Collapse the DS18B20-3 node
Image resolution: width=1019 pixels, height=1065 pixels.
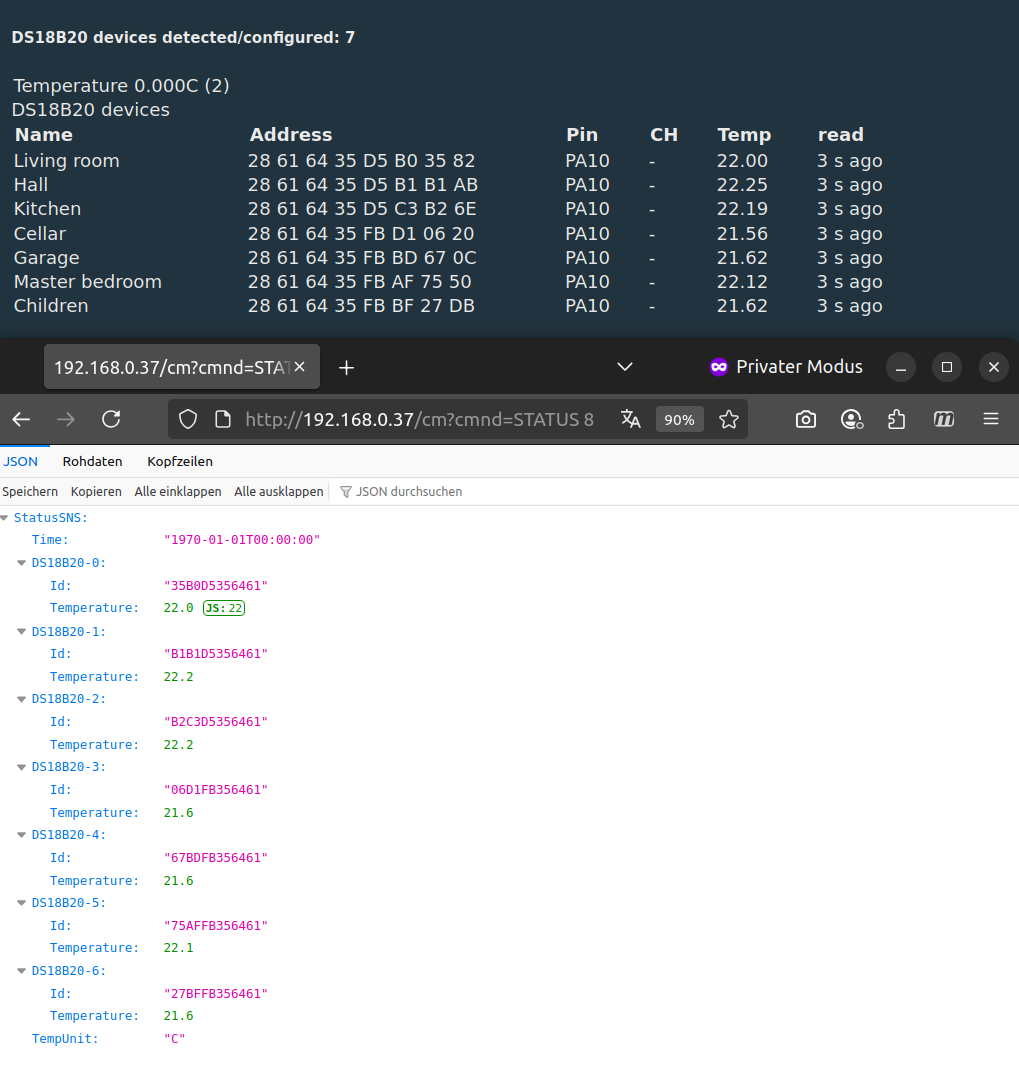22,767
